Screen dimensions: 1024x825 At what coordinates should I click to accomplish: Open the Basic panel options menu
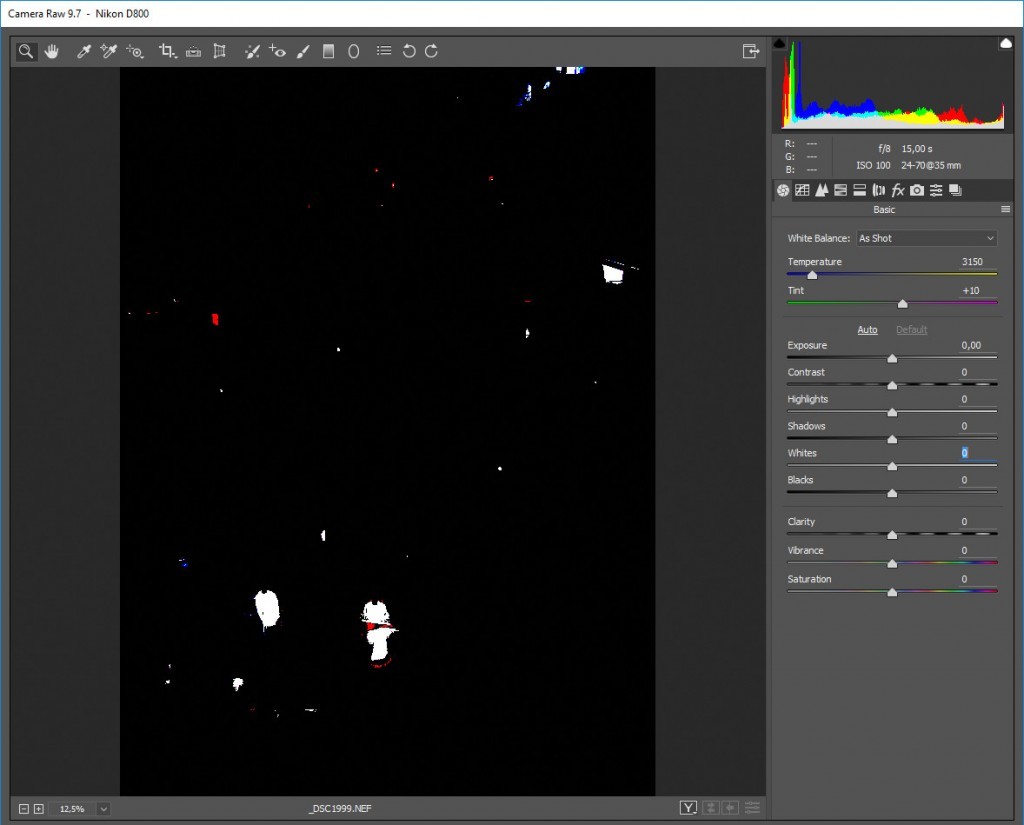pos(1005,210)
